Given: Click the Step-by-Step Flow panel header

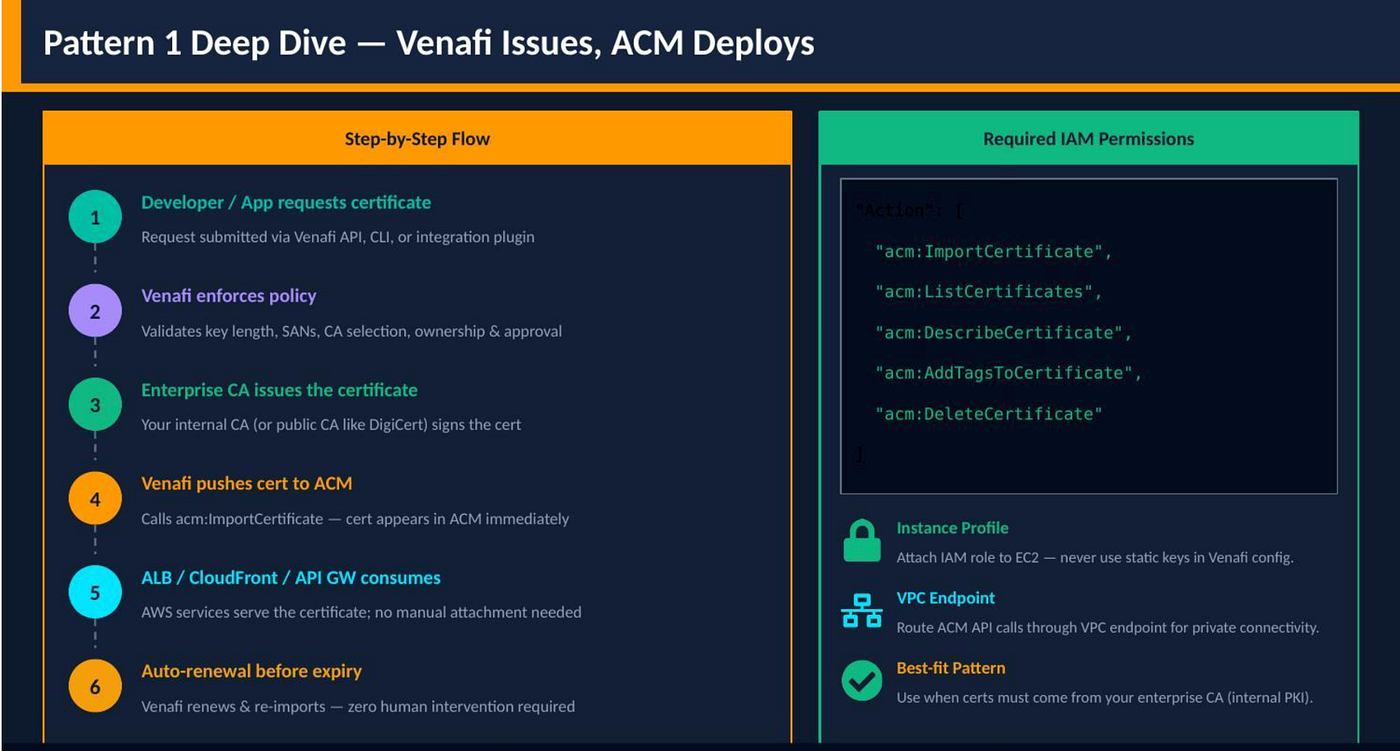Looking at the screenshot, I should coord(417,138).
